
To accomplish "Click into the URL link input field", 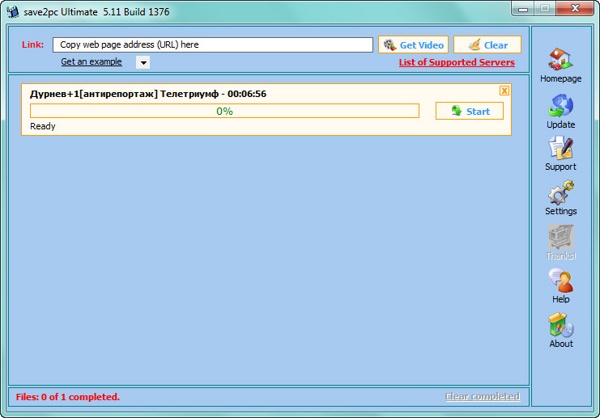I will pyautogui.click(x=212, y=45).
